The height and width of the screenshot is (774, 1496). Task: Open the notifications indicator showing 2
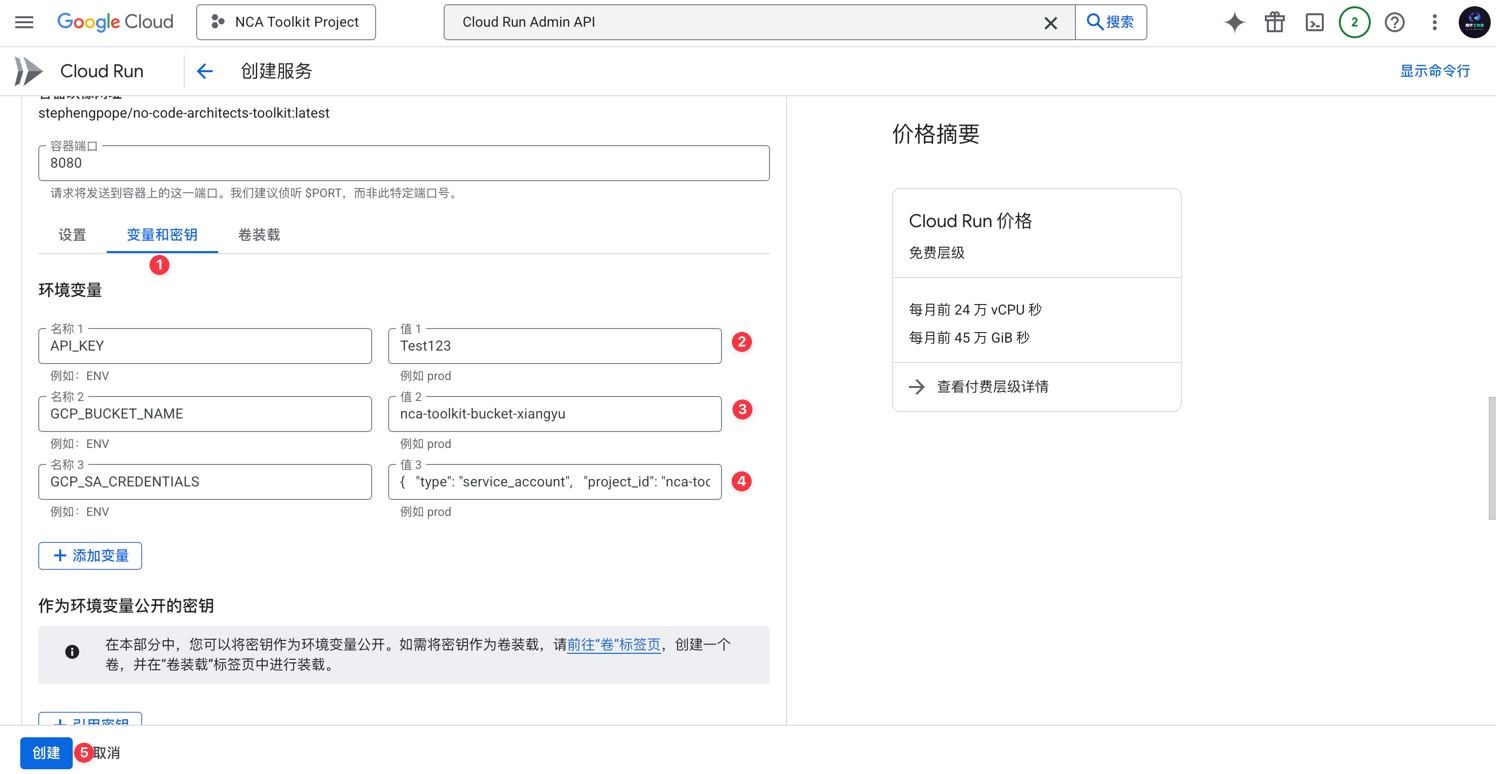tap(1354, 21)
